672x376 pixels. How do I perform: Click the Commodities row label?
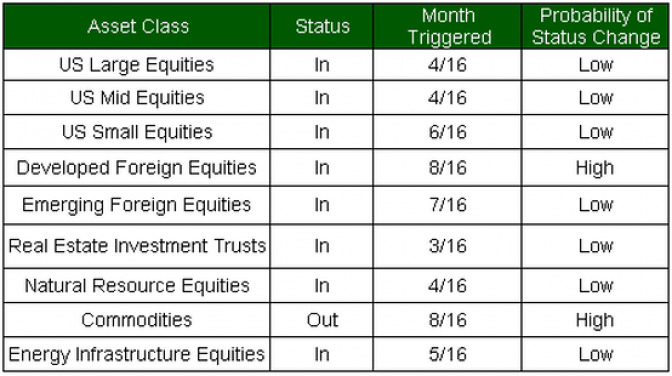coord(137,320)
